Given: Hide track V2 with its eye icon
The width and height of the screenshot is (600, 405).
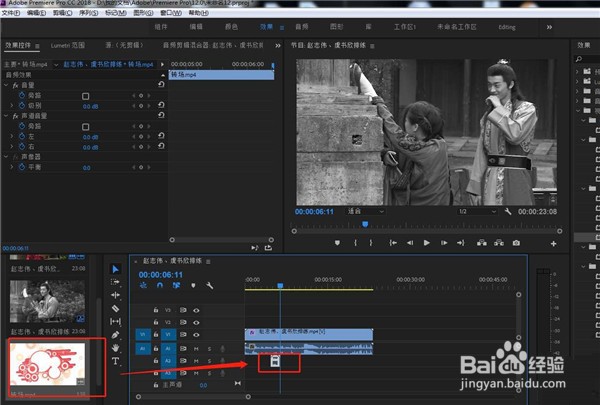Looking at the screenshot, I should pyautogui.click(x=196, y=322).
